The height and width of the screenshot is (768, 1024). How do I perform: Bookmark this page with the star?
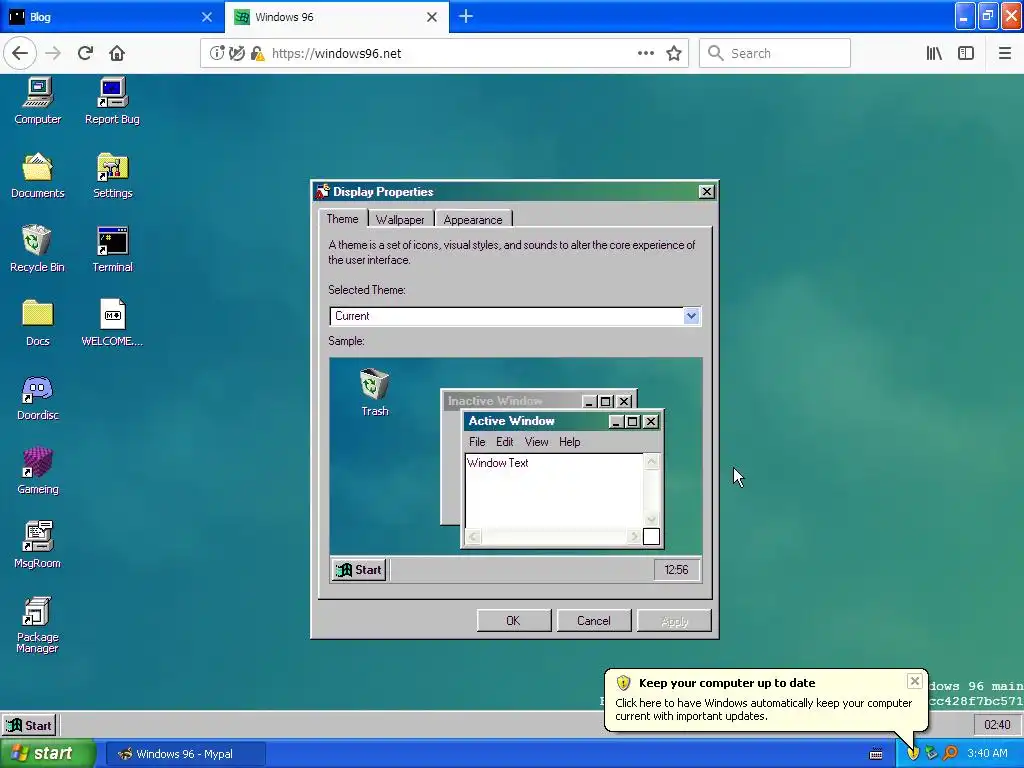click(x=674, y=54)
